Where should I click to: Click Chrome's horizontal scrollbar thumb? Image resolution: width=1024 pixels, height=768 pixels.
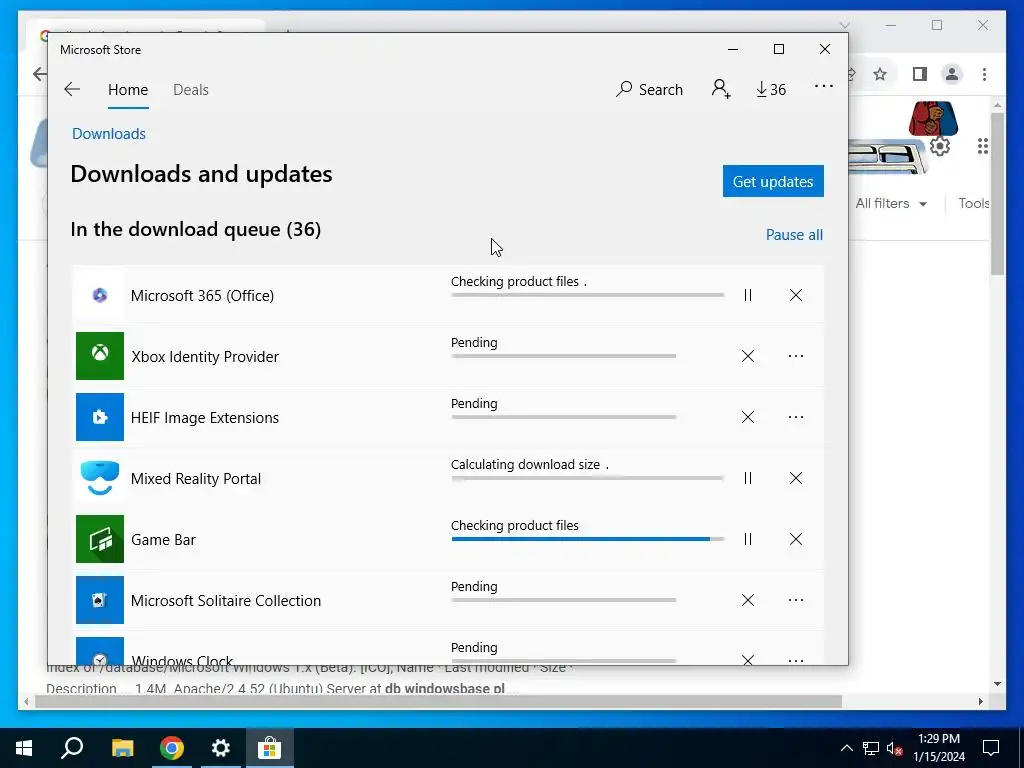(x=438, y=701)
